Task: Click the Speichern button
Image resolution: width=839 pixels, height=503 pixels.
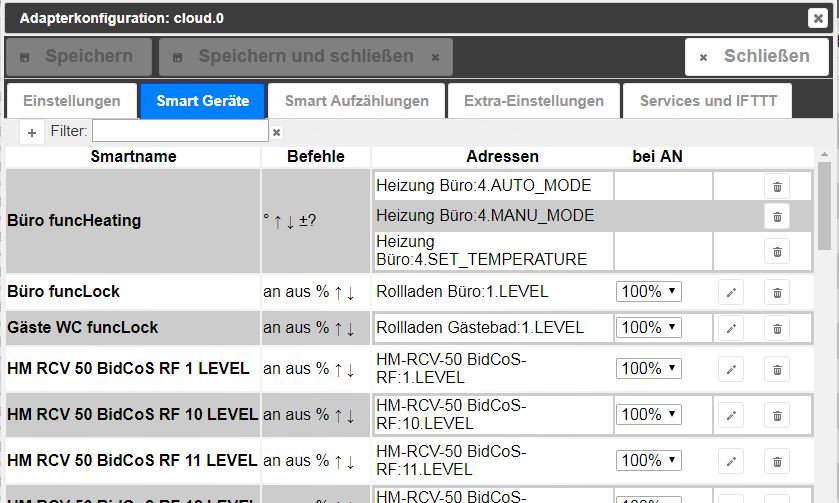Action: point(79,57)
